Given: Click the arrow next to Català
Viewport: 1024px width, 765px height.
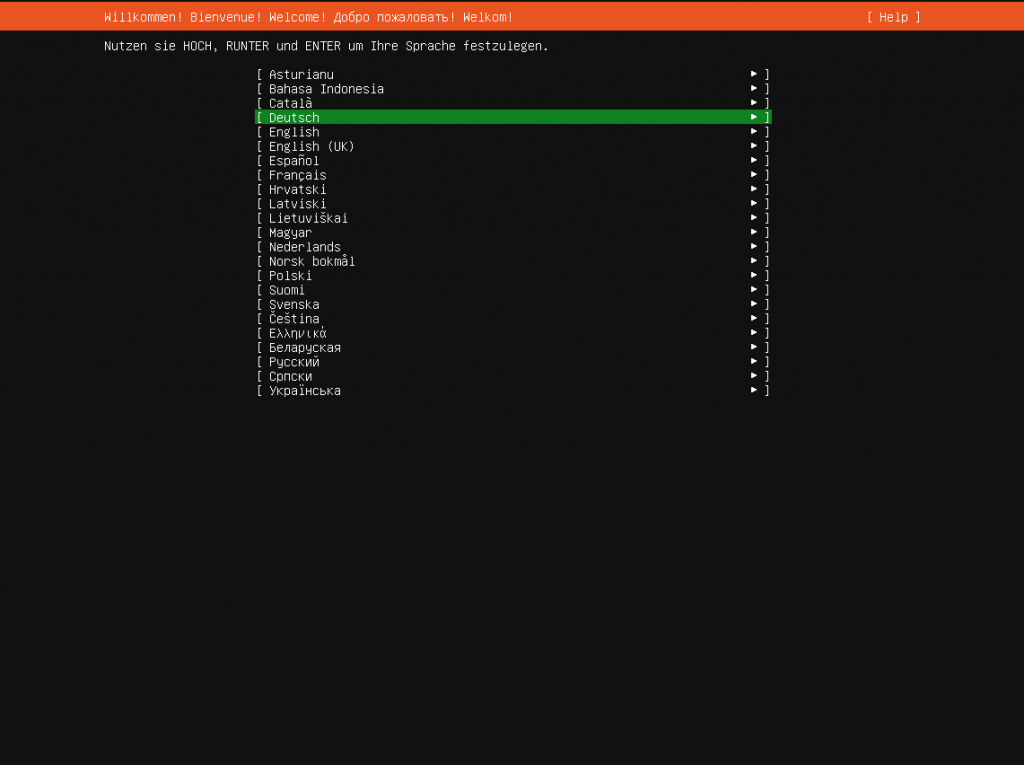Looking at the screenshot, I should click(754, 103).
